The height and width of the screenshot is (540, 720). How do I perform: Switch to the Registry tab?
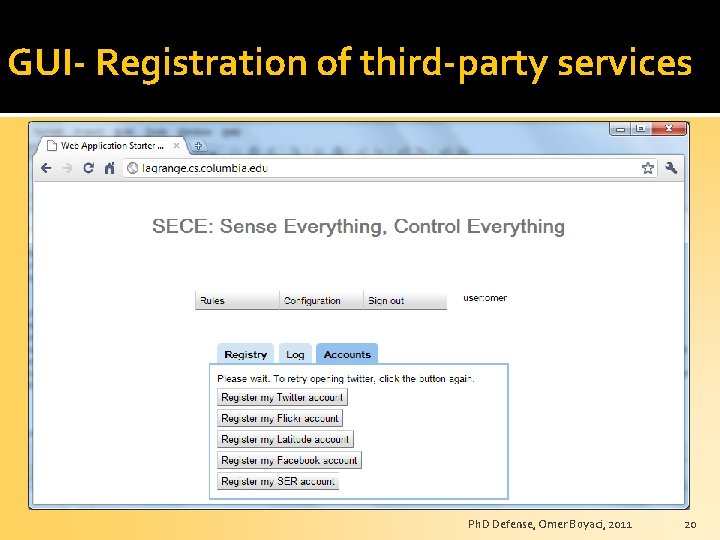[x=245, y=354]
